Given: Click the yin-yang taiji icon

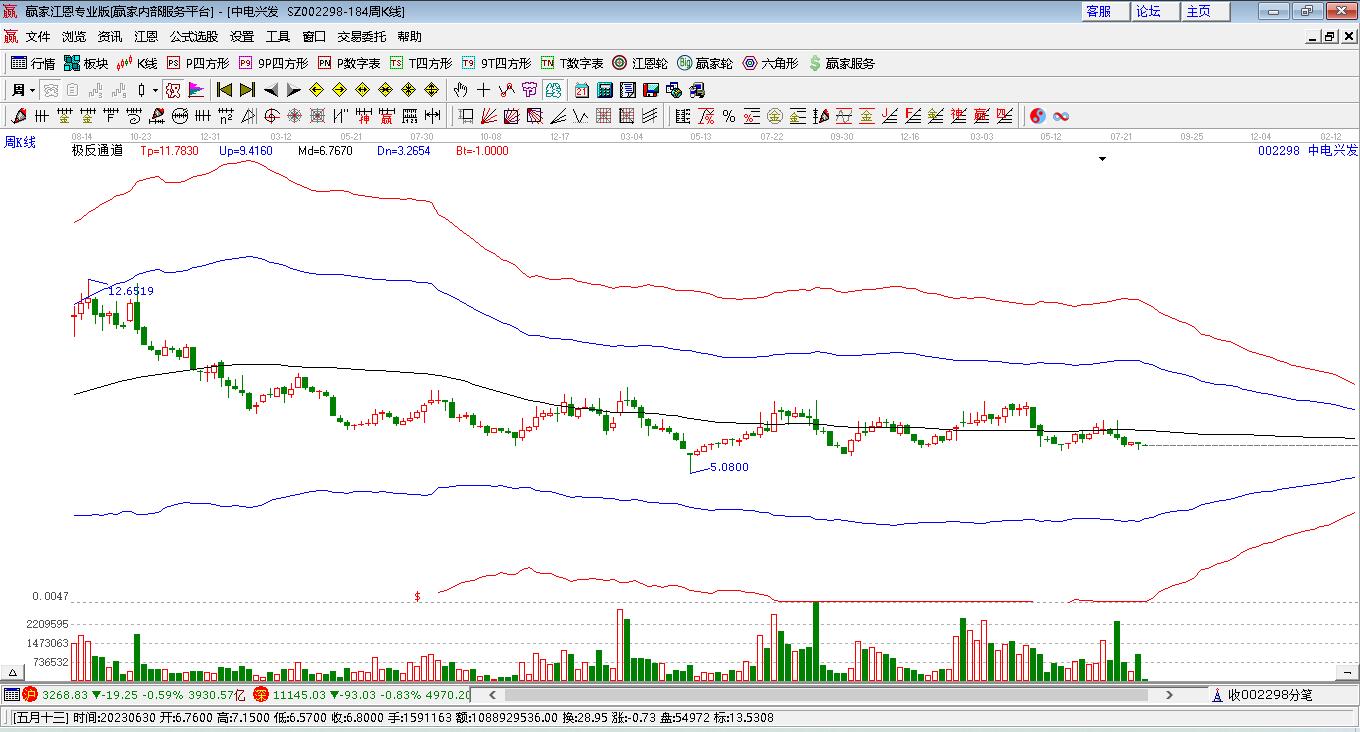Looking at the screenshot, I should [x=1038, y=116].
